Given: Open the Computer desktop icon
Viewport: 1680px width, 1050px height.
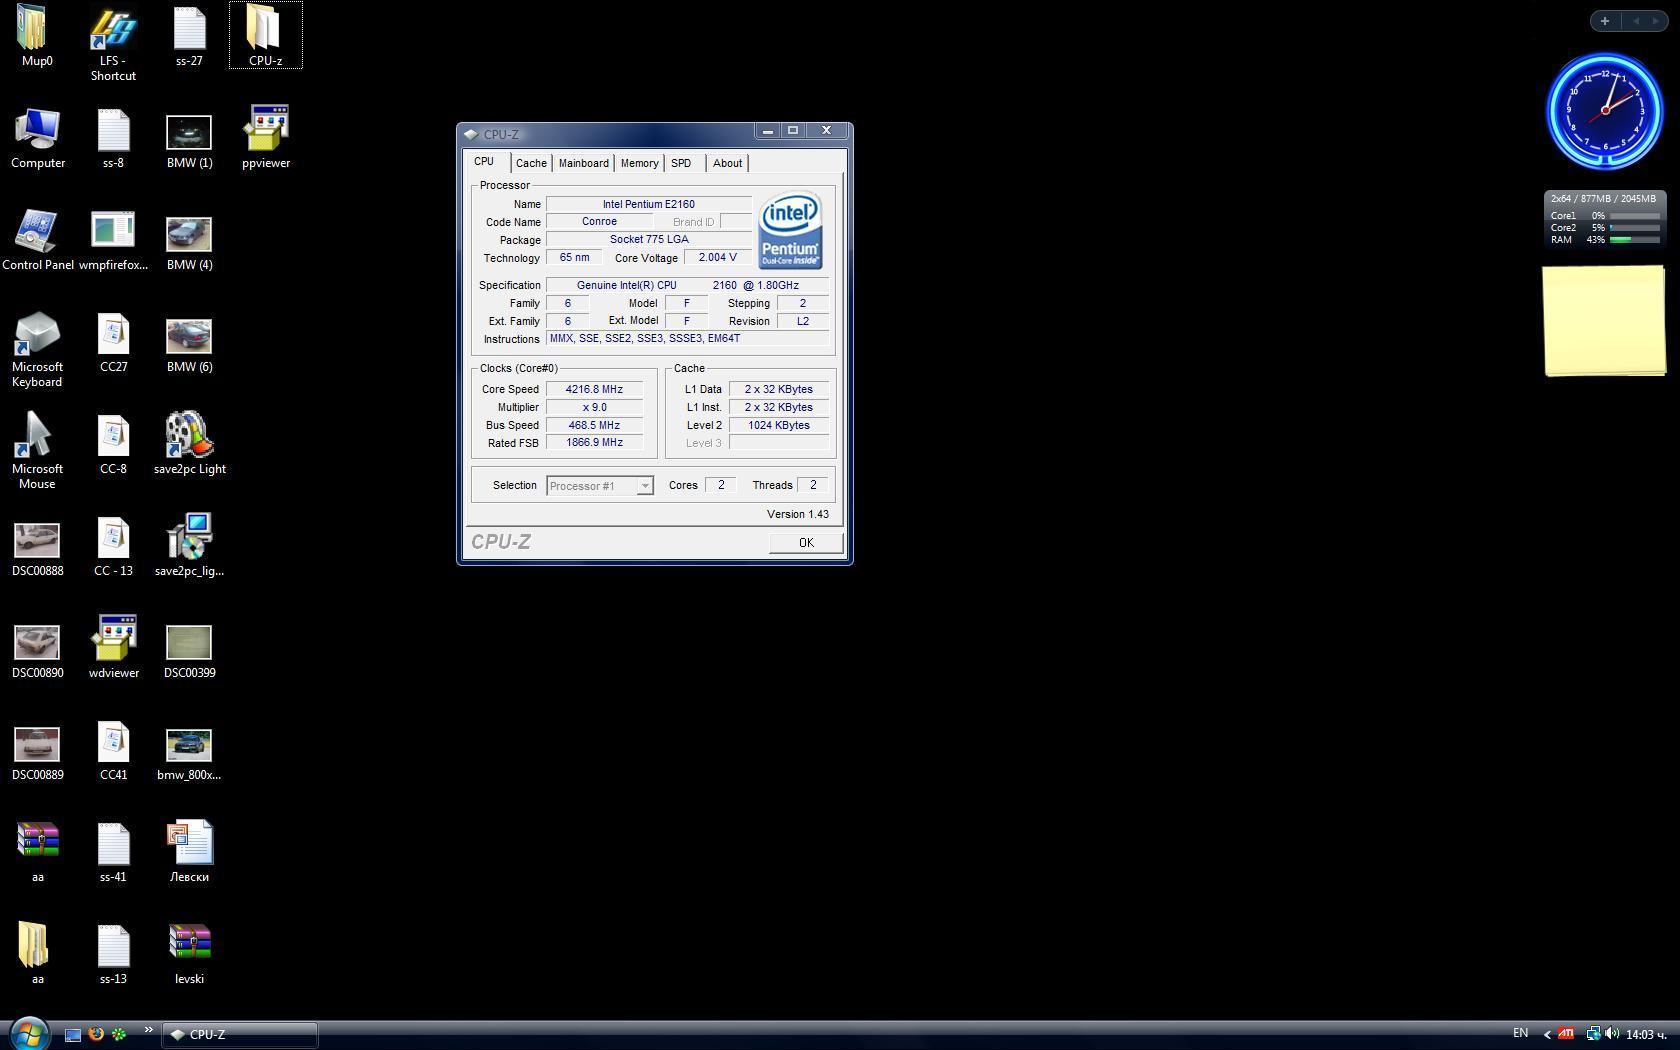Looking at the screenshot, I should pos(37,130).
